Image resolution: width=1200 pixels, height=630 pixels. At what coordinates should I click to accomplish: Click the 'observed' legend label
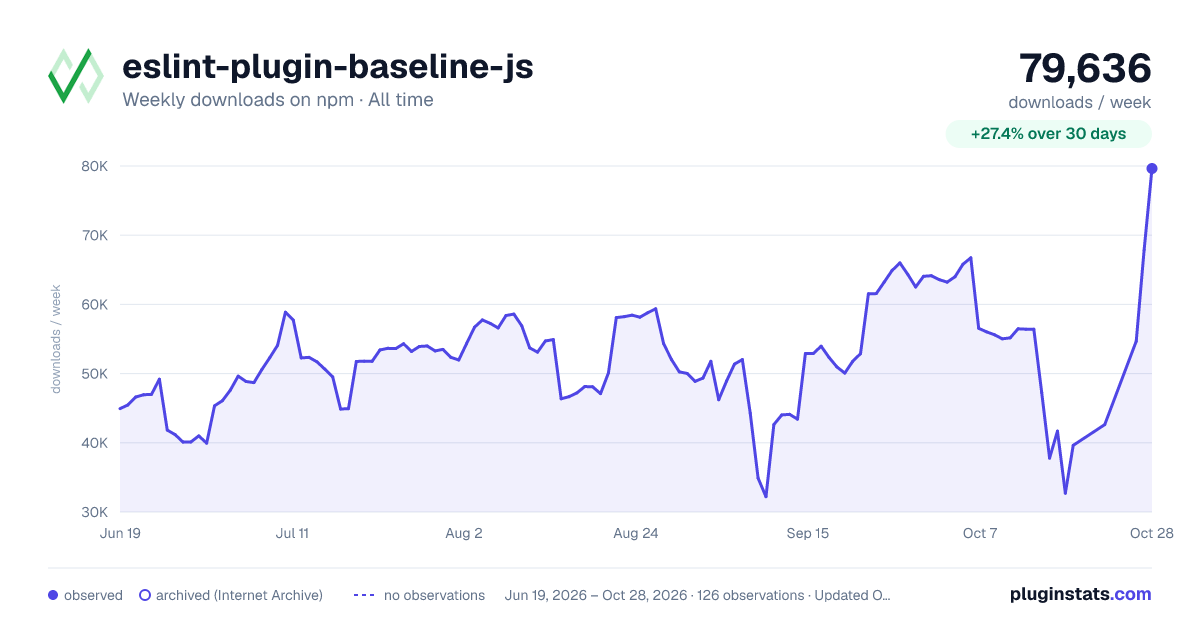pos(93,595)
